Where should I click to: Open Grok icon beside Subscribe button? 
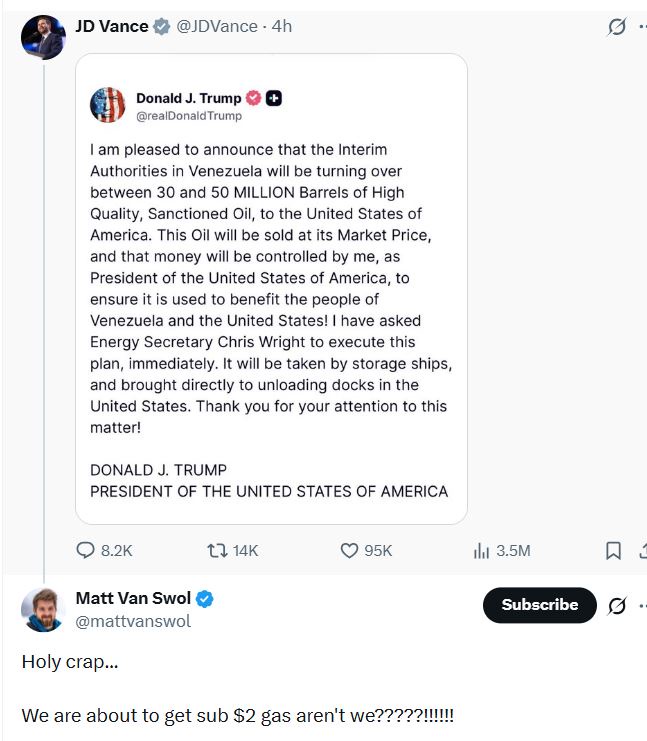click(x=617, y=605)
